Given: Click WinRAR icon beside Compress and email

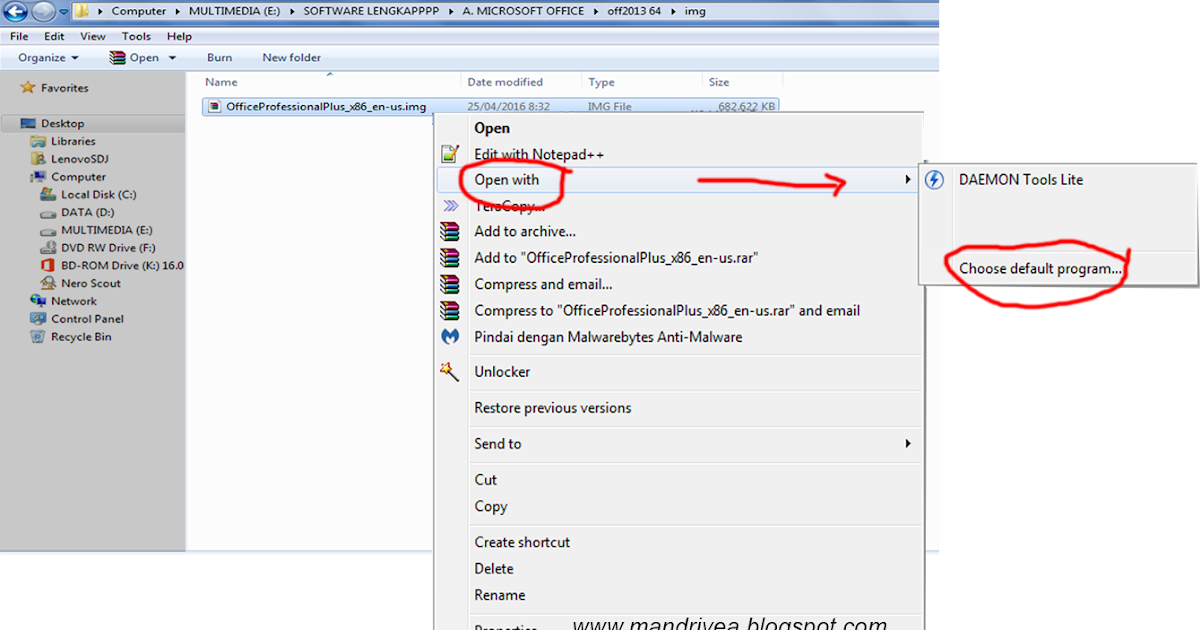Looking at the screenshot, I should point(450,284).
